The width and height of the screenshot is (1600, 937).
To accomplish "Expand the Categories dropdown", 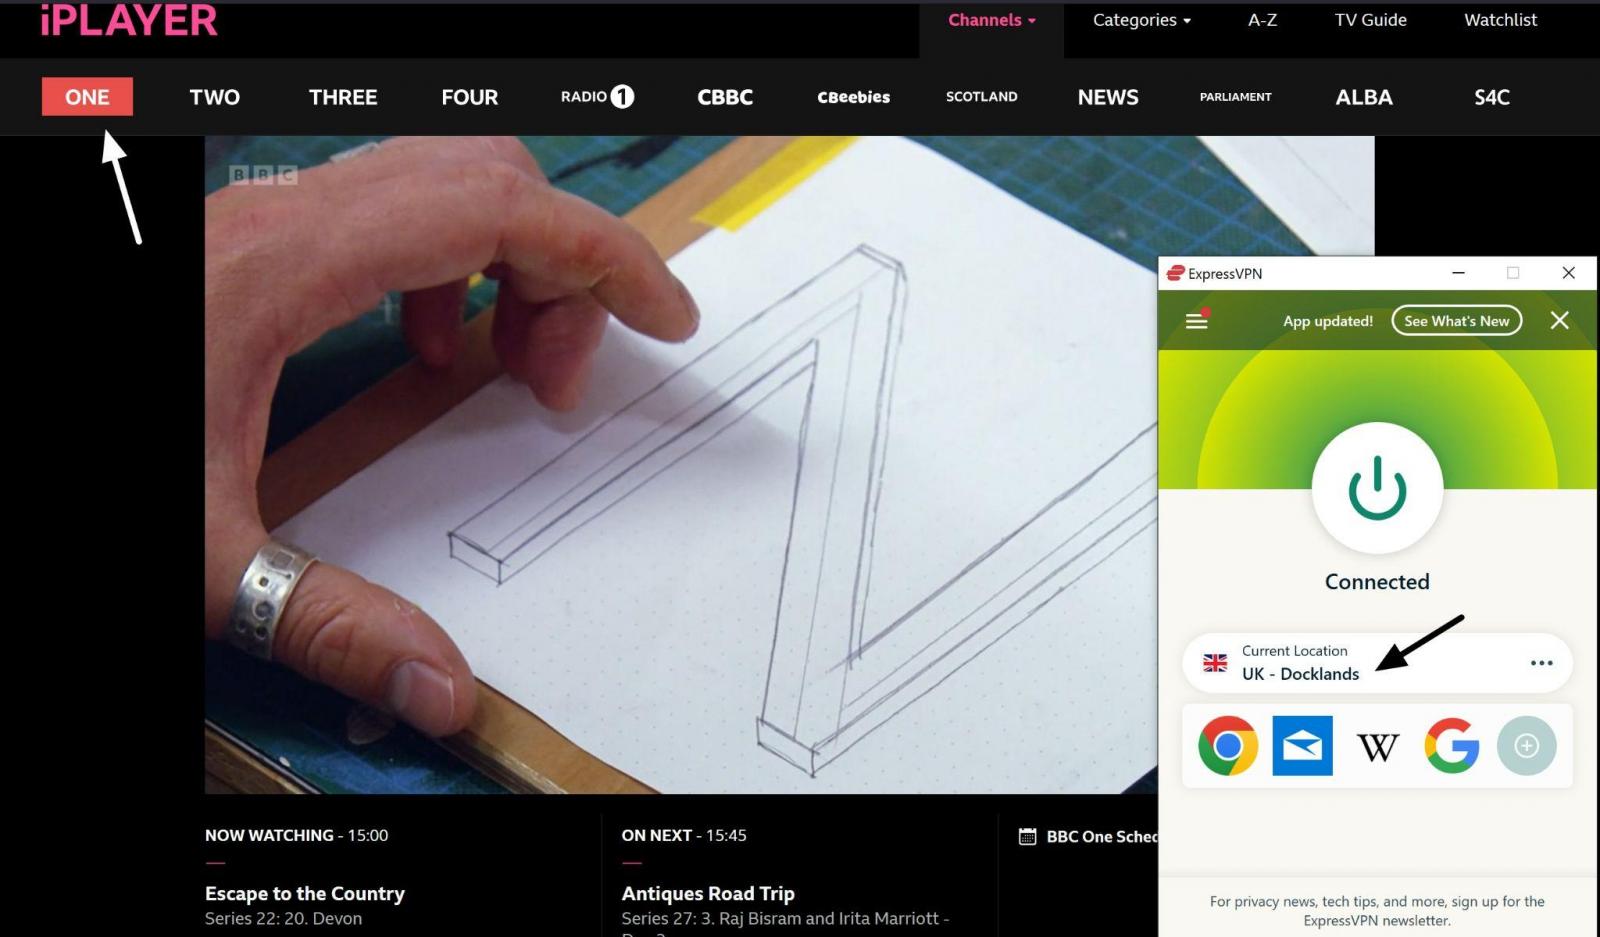I will point(1142,20).
